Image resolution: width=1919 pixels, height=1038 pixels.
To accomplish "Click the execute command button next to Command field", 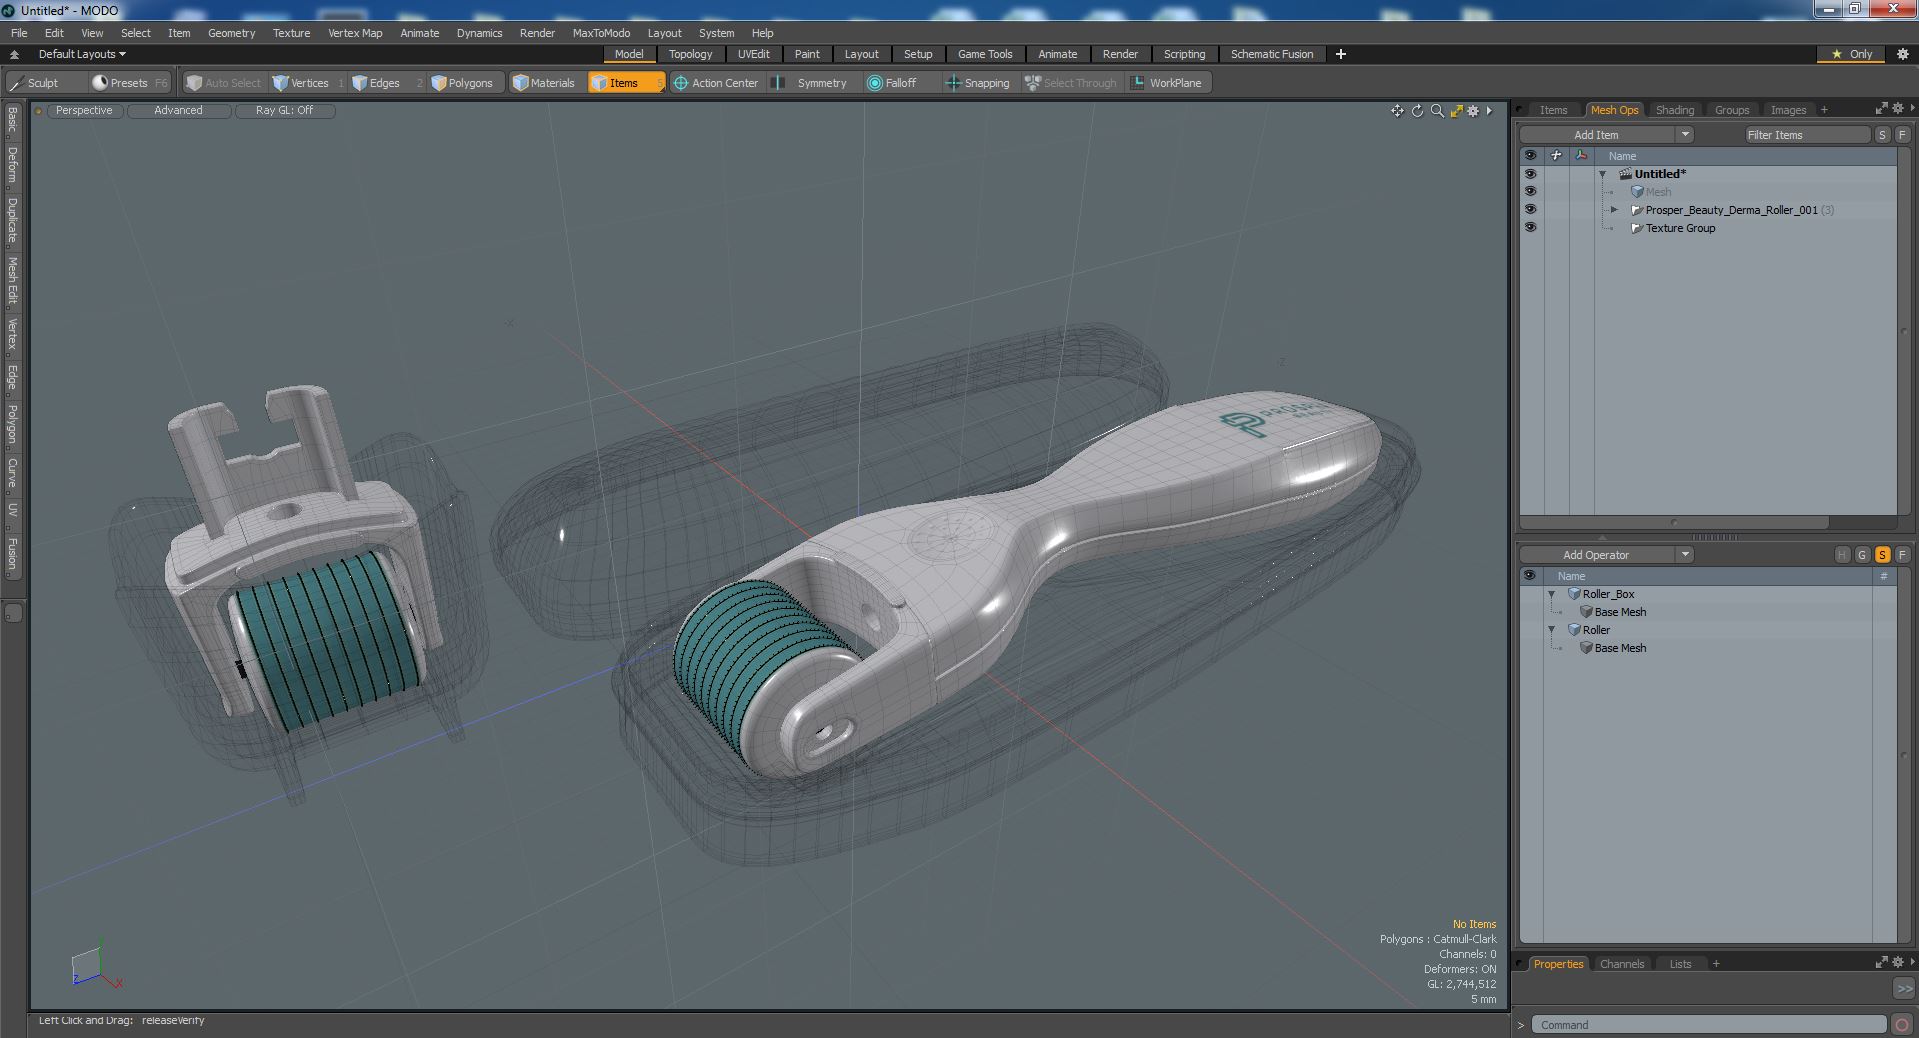I will [x=1901, y=1024].
